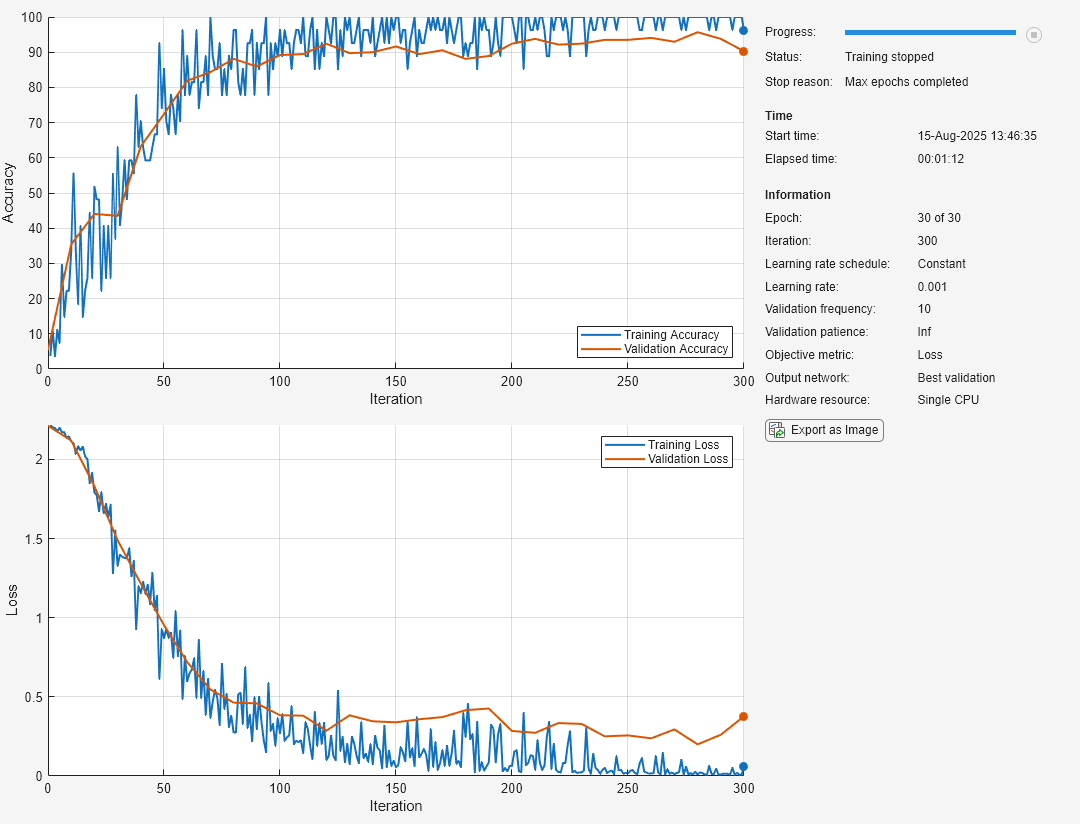Click the blue training progress bar
Viewport: 1080px width, 824px height.
tap(930, 33)
